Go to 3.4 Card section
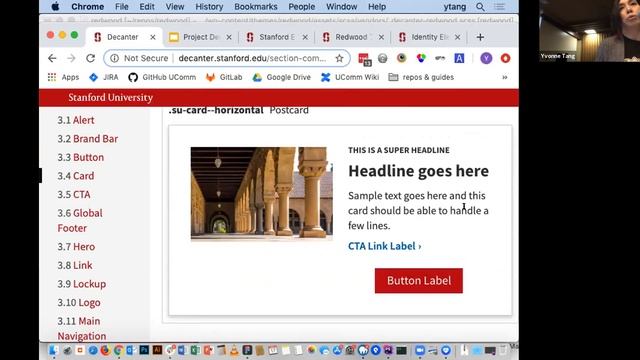 (76, 176)
